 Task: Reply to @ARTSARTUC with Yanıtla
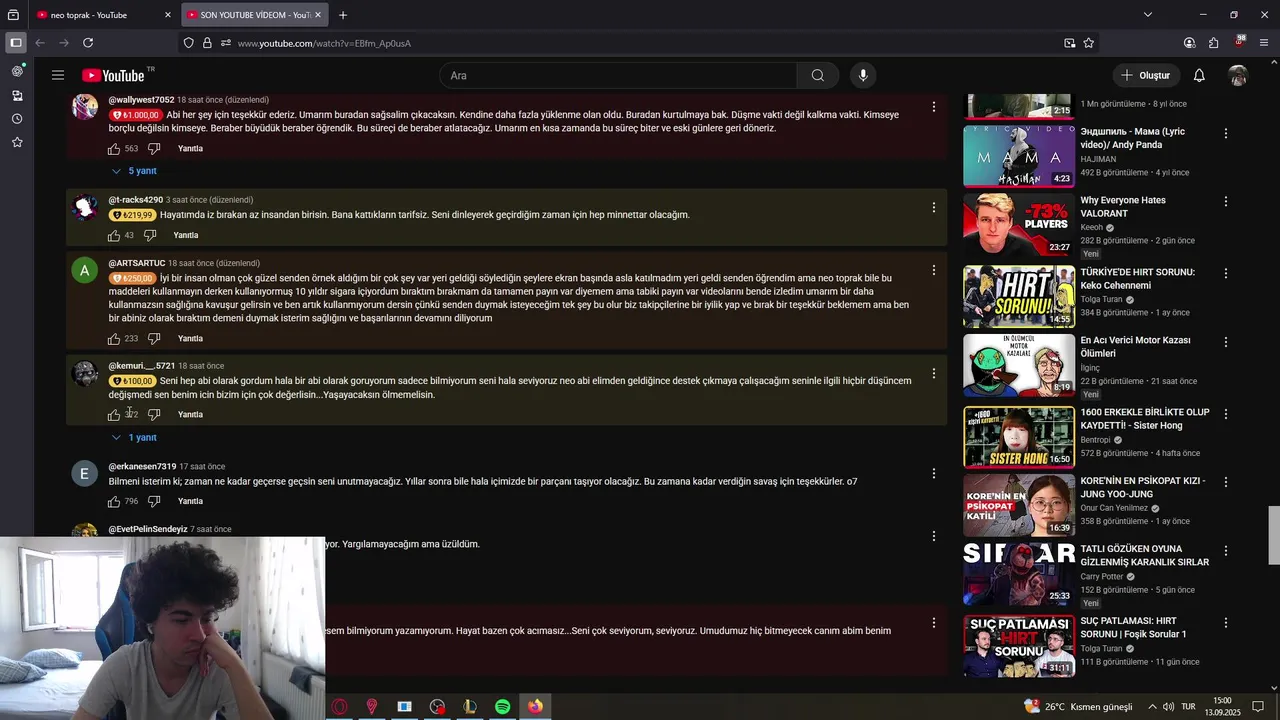click(x=190, y=339)
